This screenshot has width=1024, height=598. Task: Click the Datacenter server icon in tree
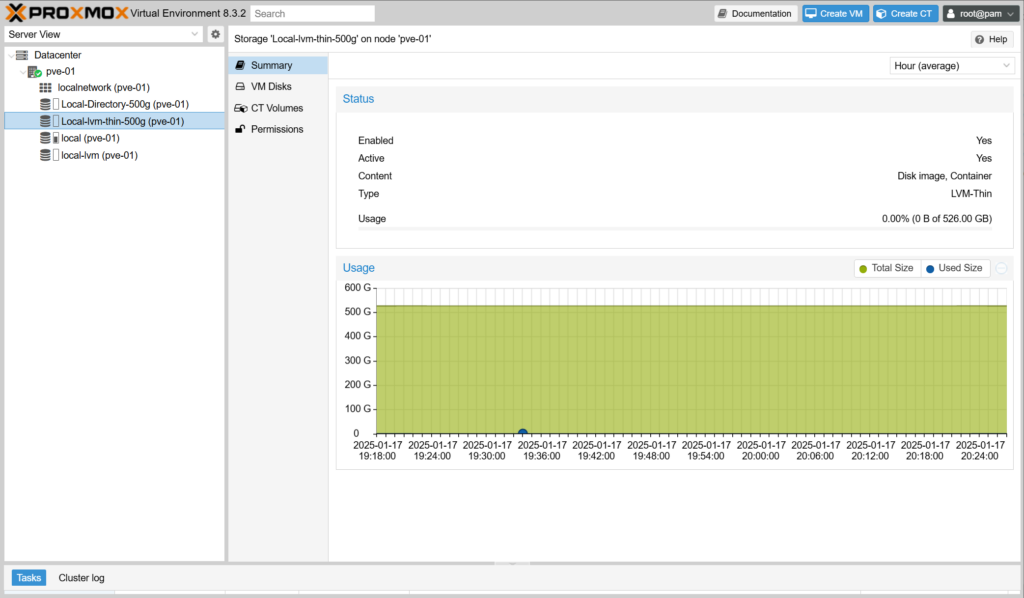point(22,55)
